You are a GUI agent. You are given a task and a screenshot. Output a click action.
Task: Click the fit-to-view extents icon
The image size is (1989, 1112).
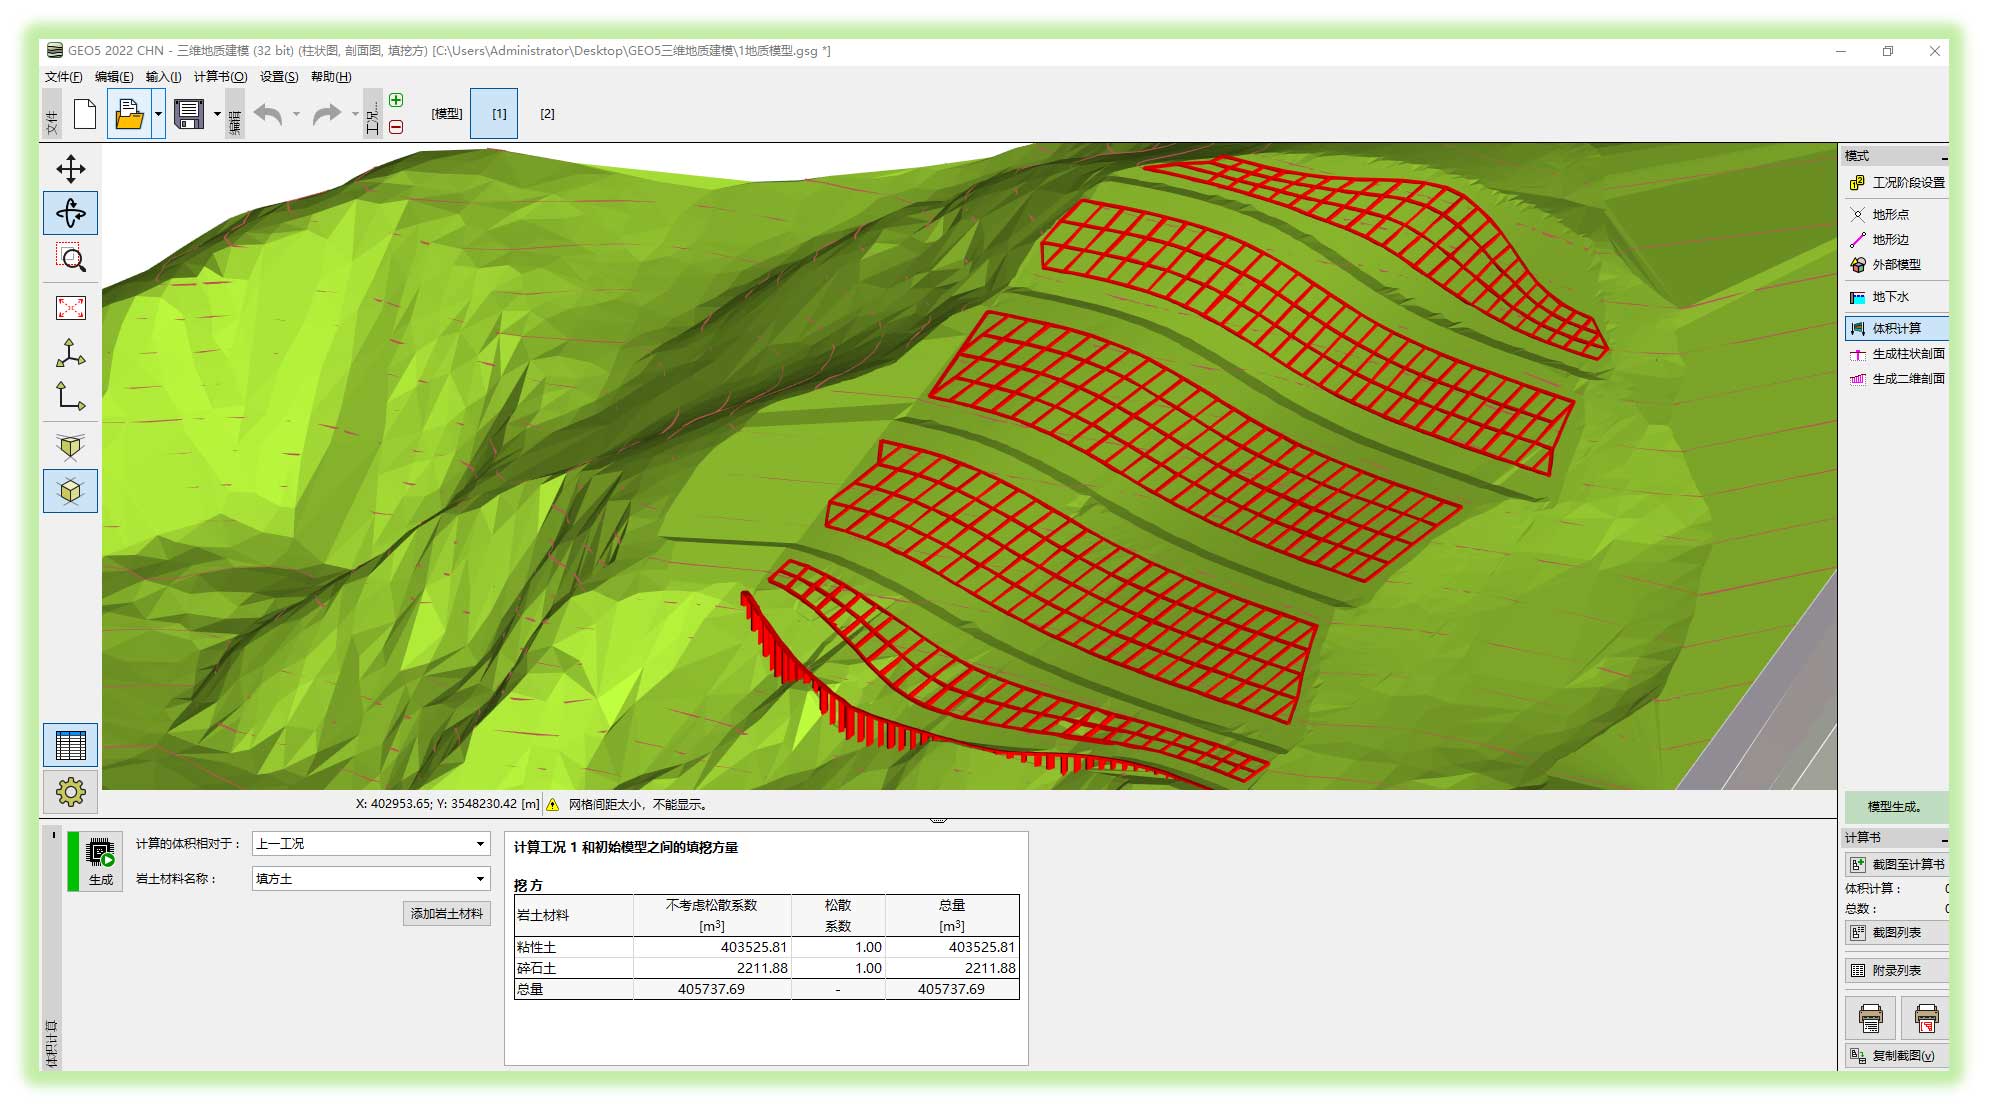70,308
